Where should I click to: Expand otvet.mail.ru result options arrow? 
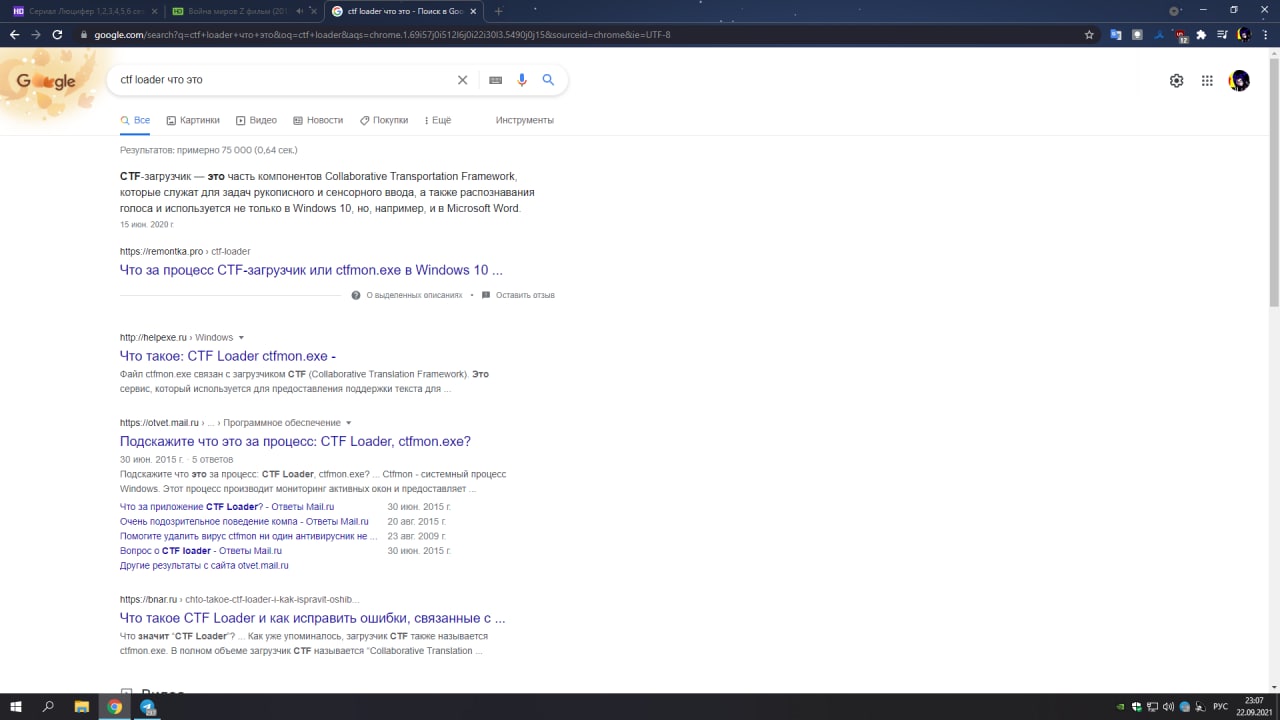pos(348,423)
